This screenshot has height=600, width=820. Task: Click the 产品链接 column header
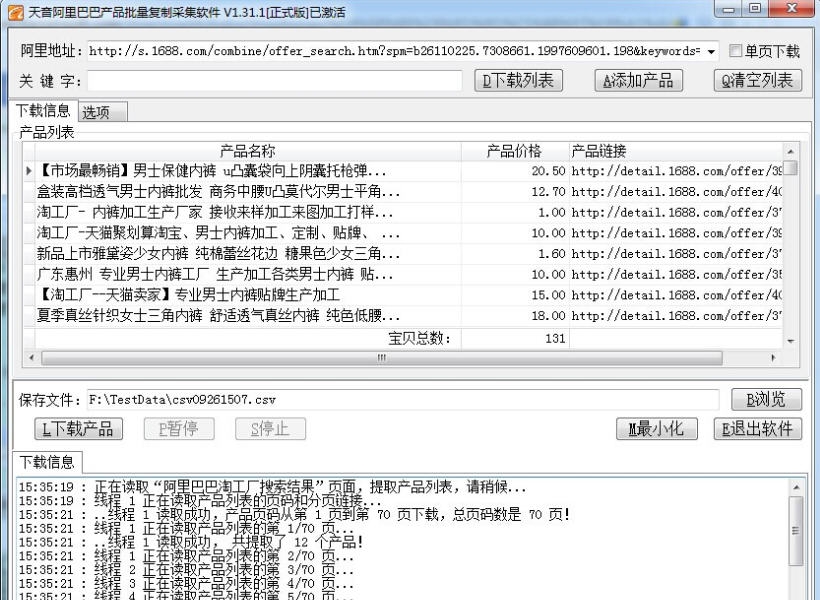pos(675,151)
